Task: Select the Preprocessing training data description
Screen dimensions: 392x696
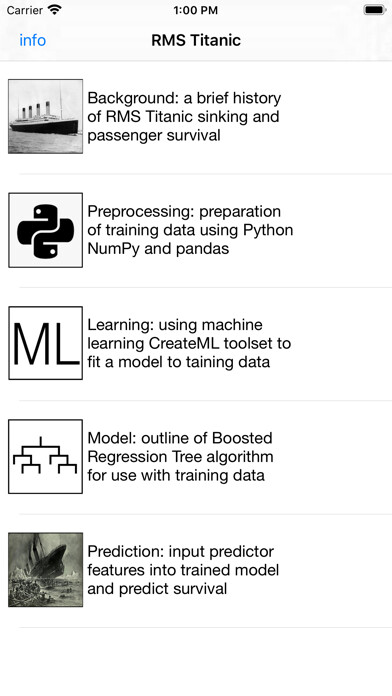Action: (190, 230)
